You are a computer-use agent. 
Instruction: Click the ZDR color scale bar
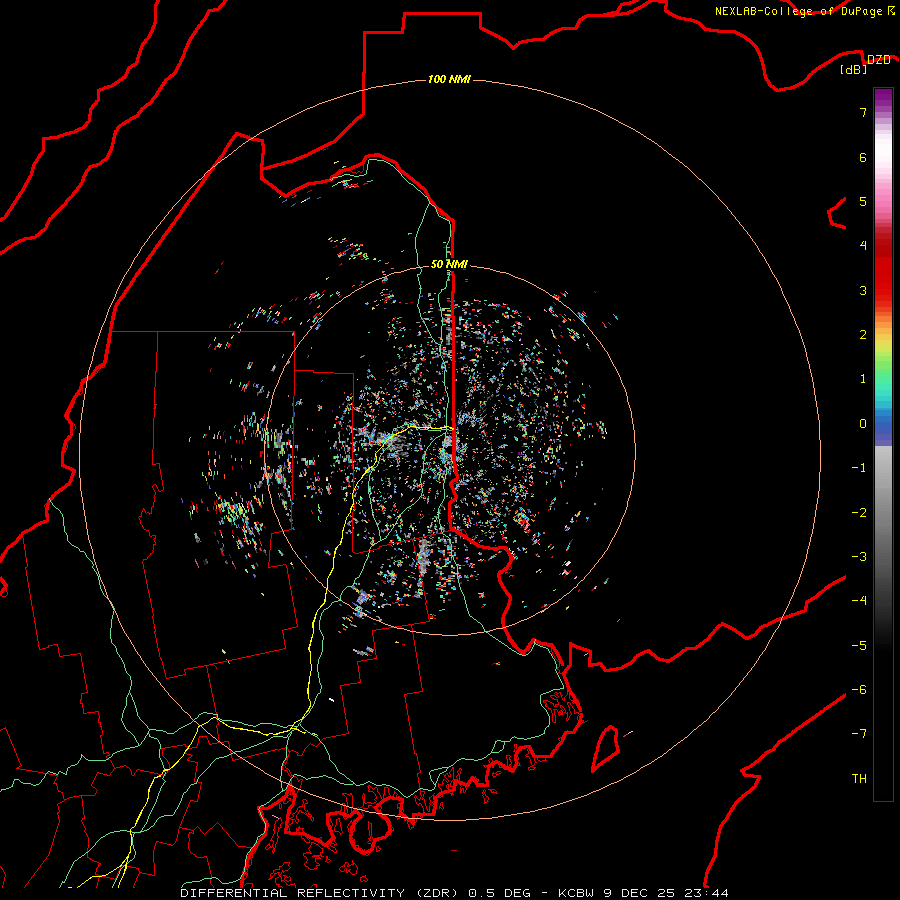(x=883, y=444)
